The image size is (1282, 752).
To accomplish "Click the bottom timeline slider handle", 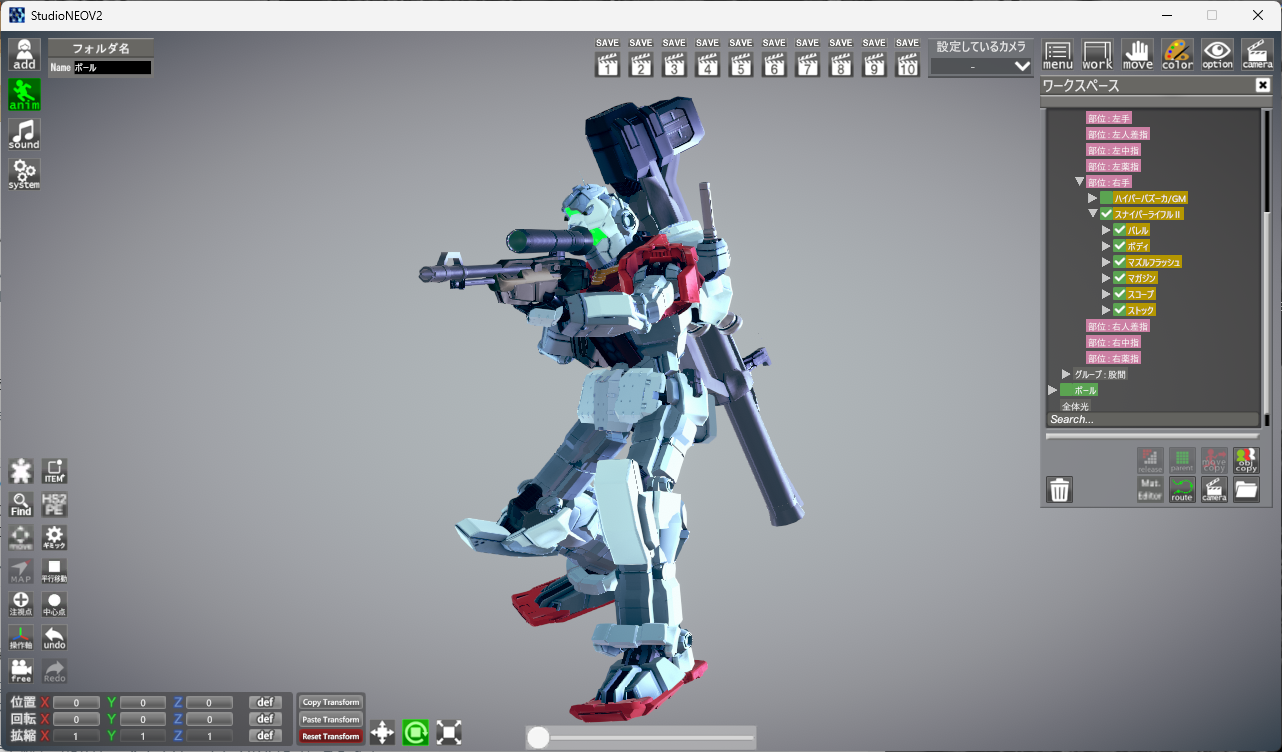I will [538, 738].
